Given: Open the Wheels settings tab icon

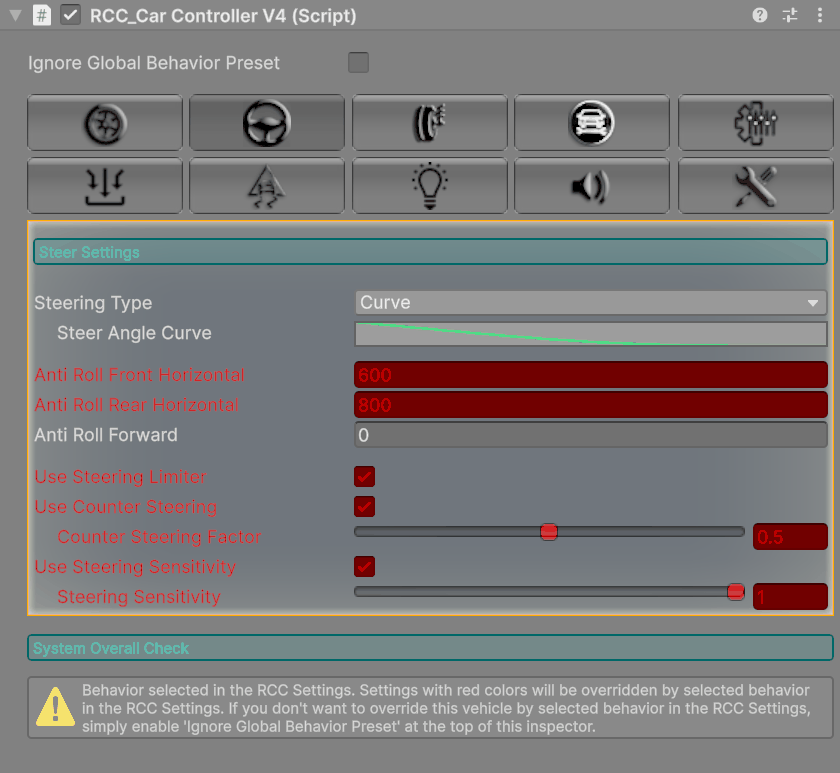Looking at the screenshot, I should [105, 123].
